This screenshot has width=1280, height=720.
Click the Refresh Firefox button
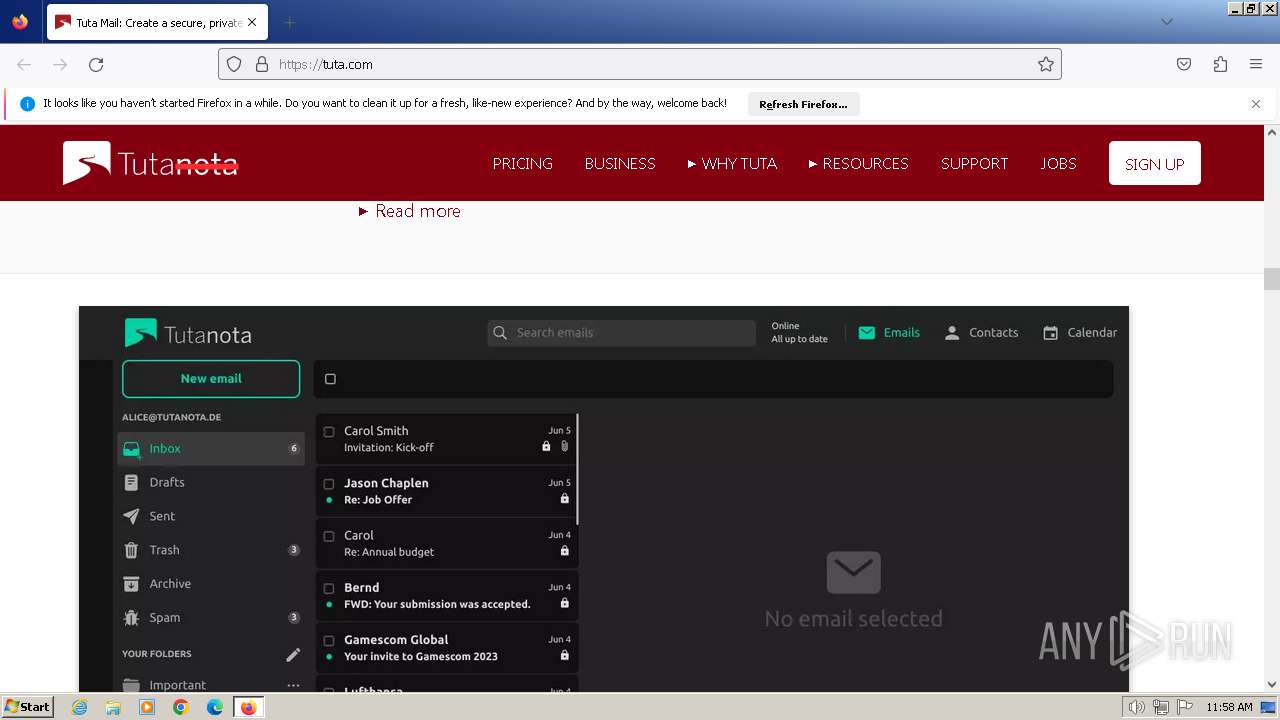coord(803,104)
